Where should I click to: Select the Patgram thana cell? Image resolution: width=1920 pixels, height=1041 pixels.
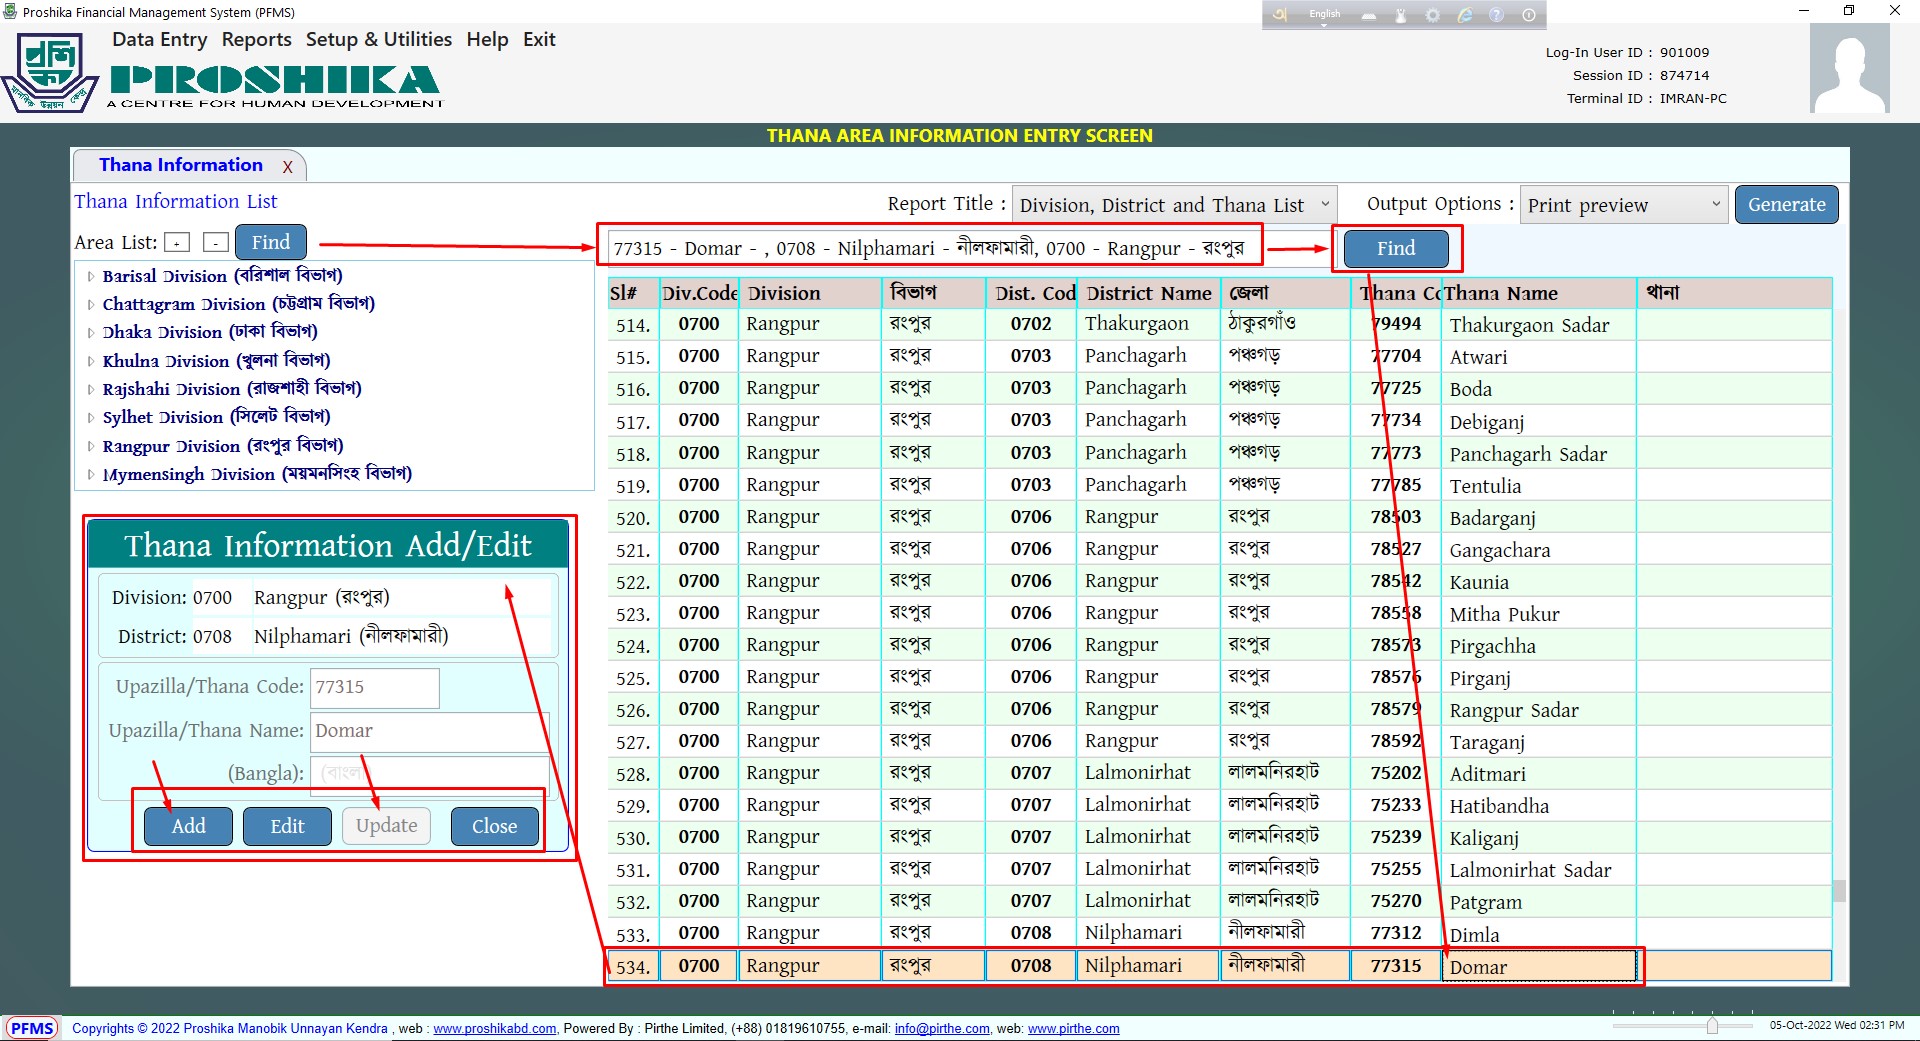(1538, 902)
